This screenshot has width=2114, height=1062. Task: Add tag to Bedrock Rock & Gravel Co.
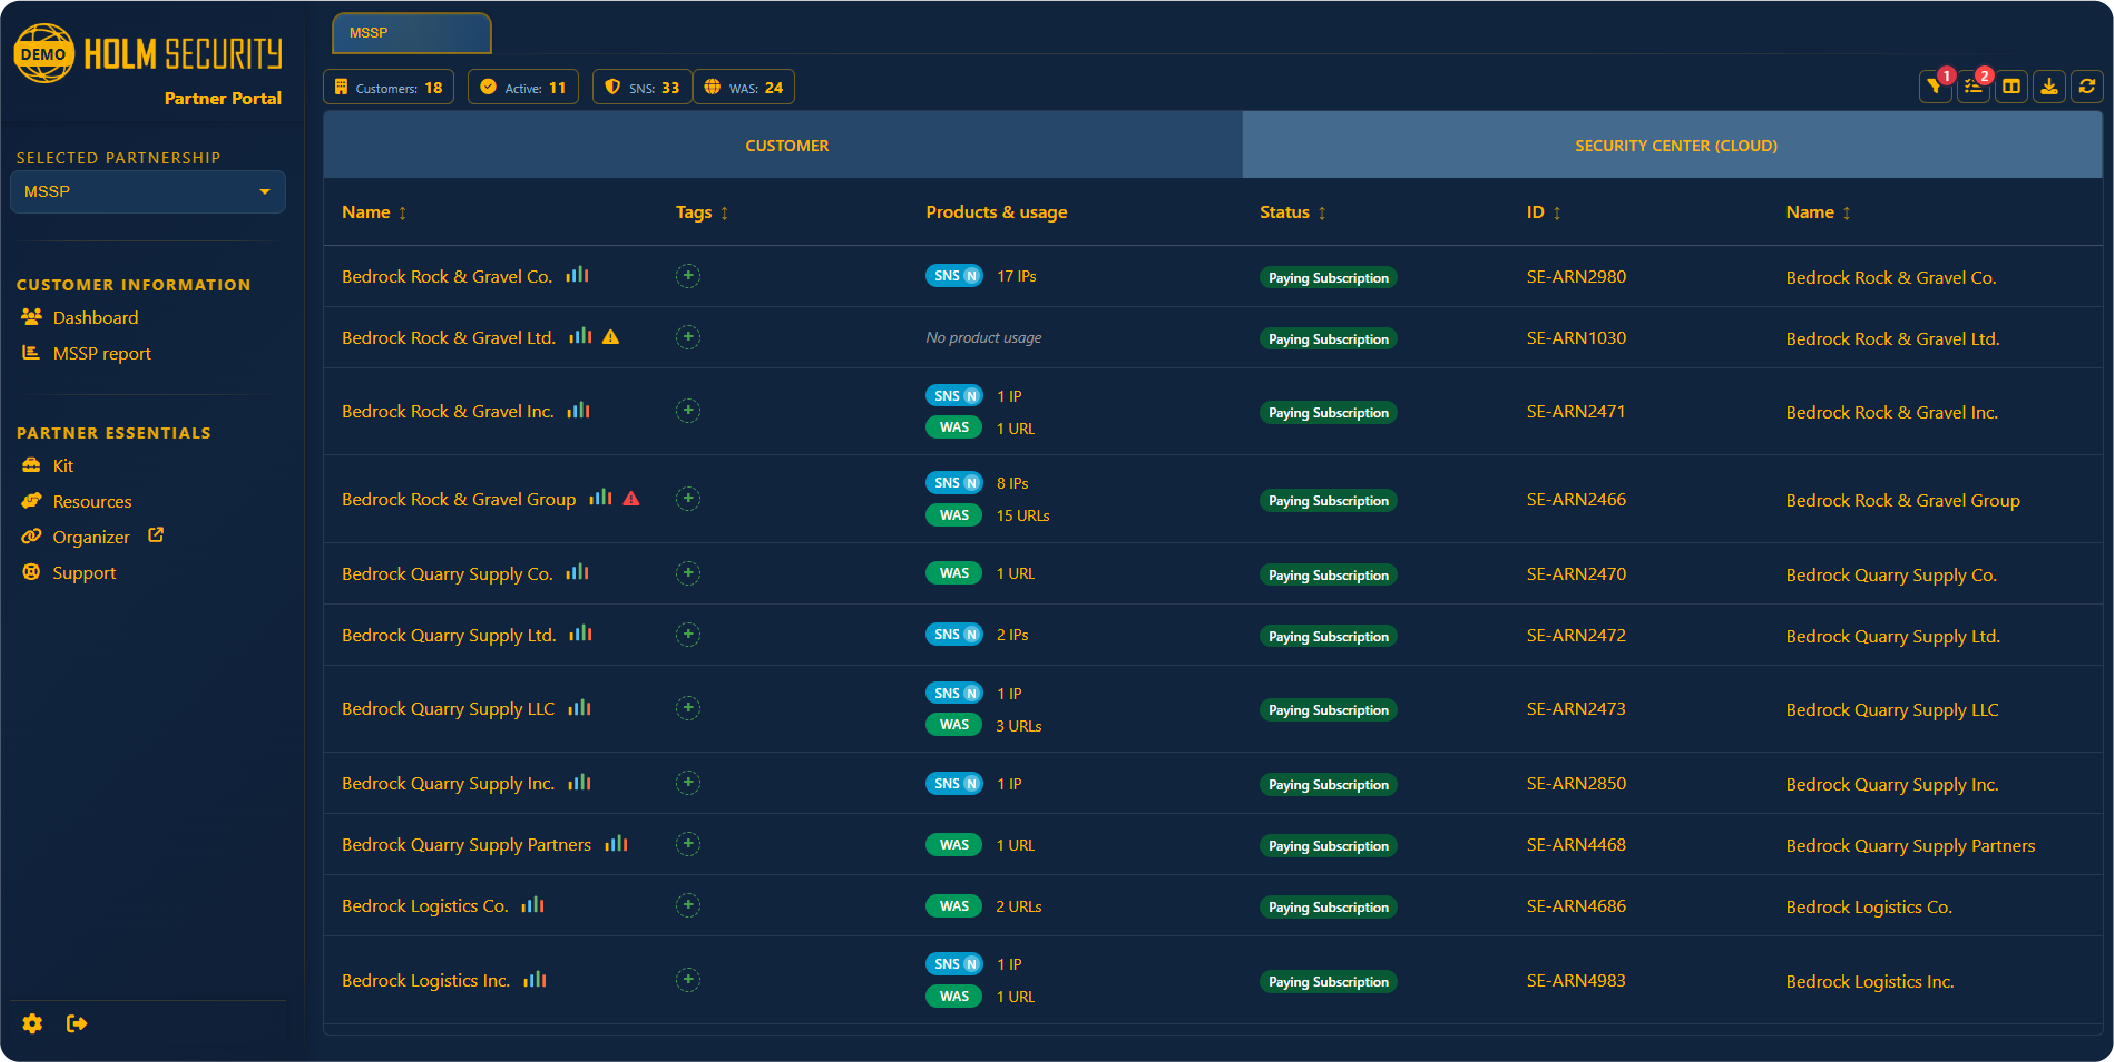[688, 276]
